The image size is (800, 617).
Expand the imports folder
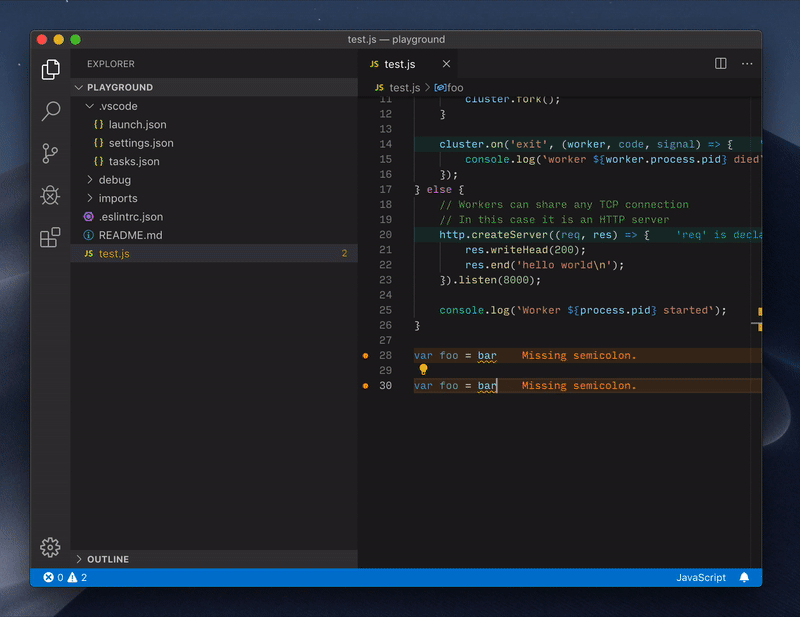(x=117, y=198)
